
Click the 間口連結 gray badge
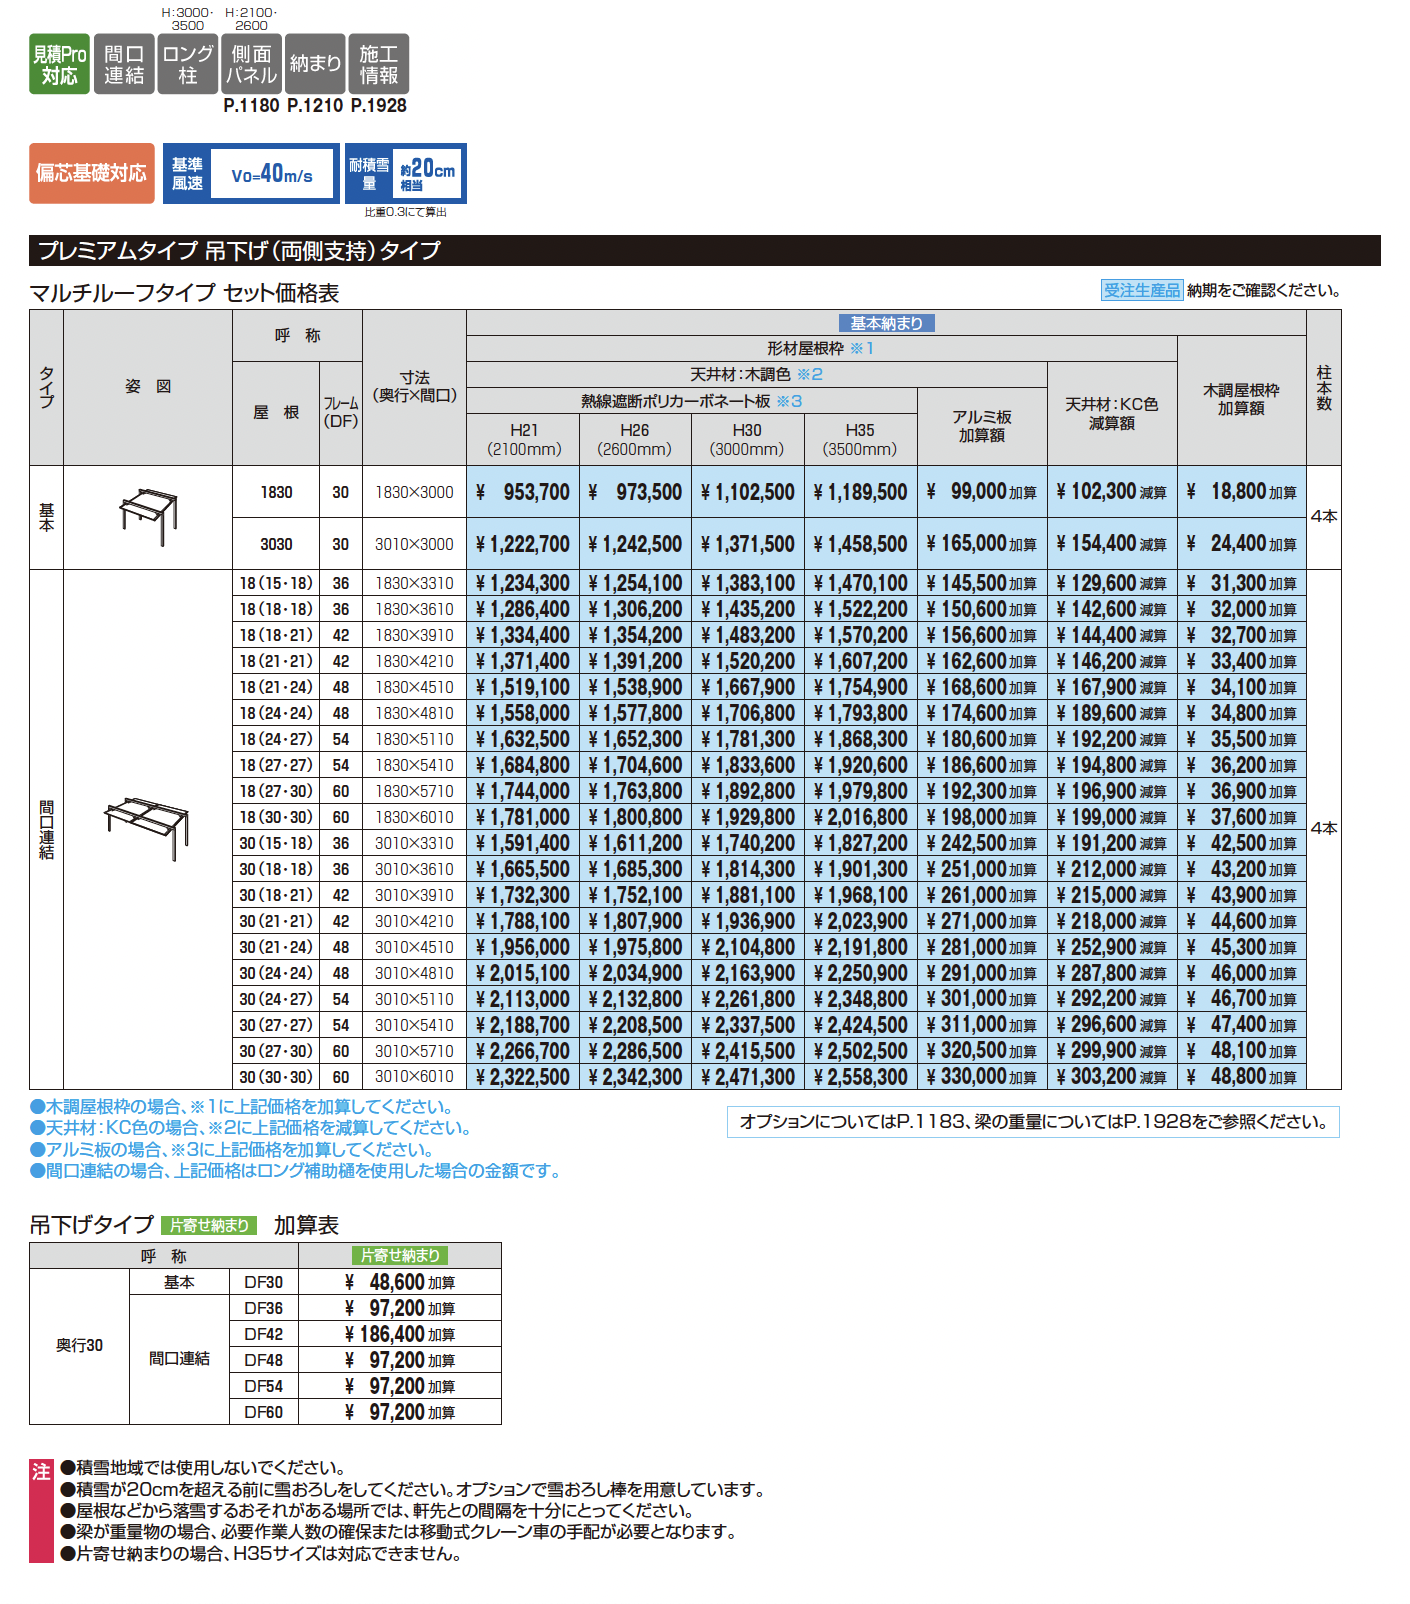(x=124, y=64)
